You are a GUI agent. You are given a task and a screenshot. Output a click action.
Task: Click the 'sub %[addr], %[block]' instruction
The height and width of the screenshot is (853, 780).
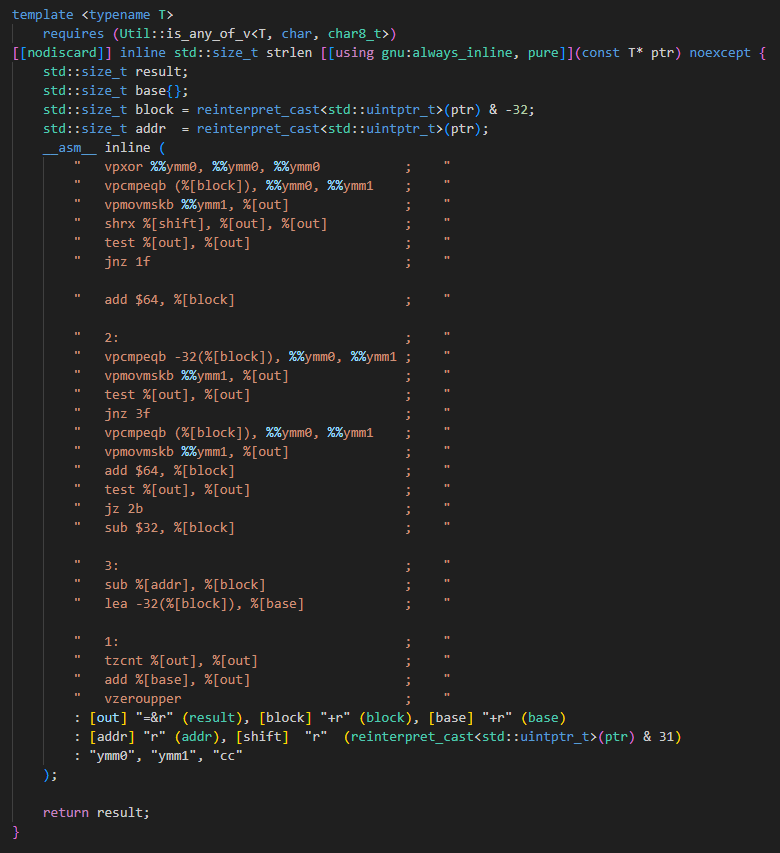click(x=185, y=585)
